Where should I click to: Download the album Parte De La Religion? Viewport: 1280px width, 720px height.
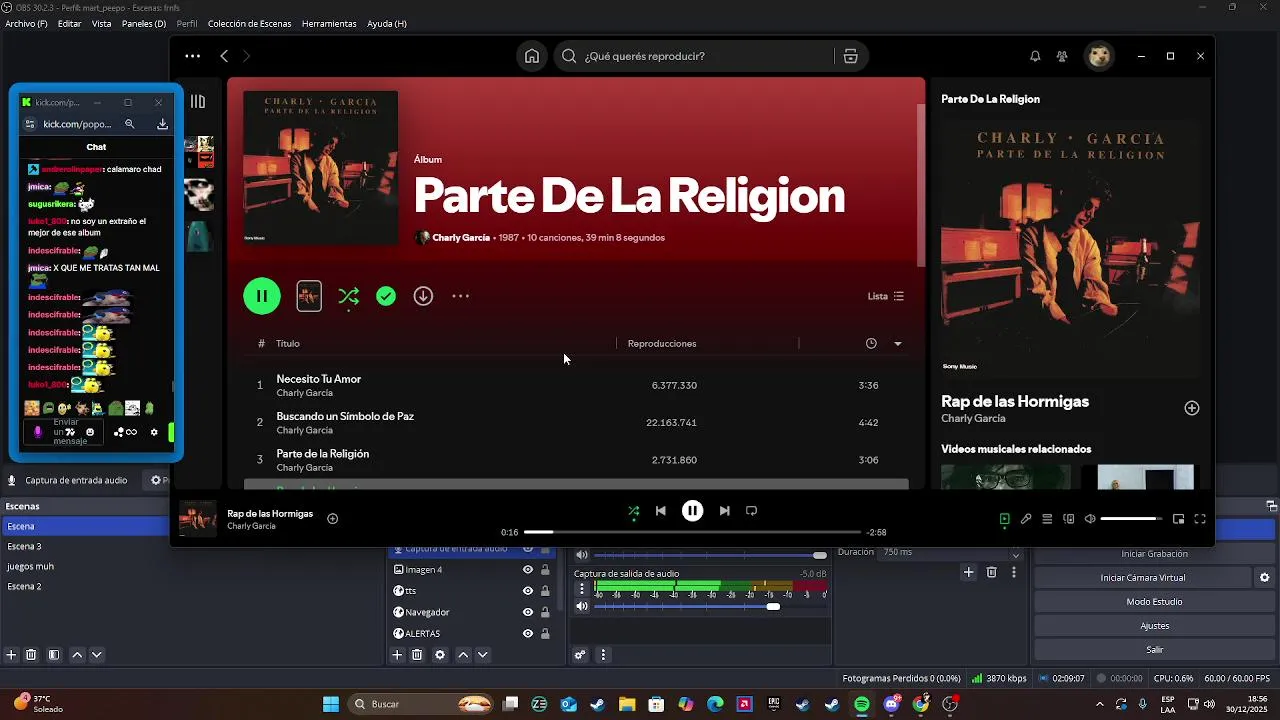pos(423,296)
